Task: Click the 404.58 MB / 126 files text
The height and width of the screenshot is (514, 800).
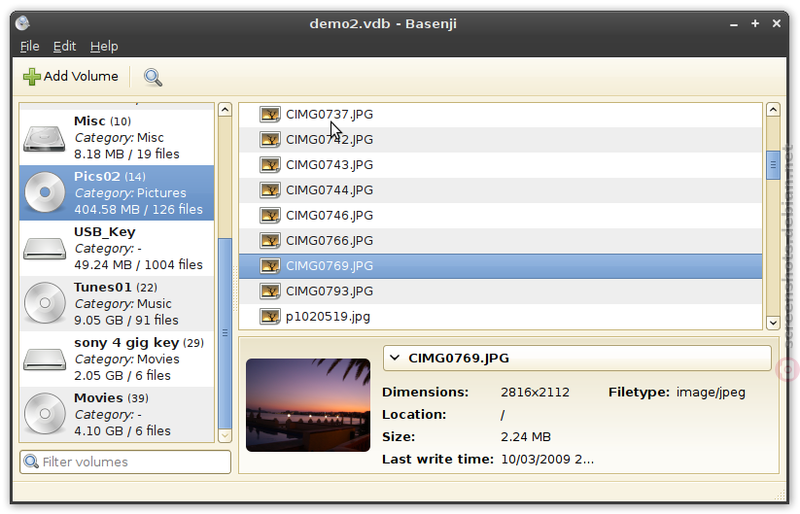Action: (x=138, y=209)
